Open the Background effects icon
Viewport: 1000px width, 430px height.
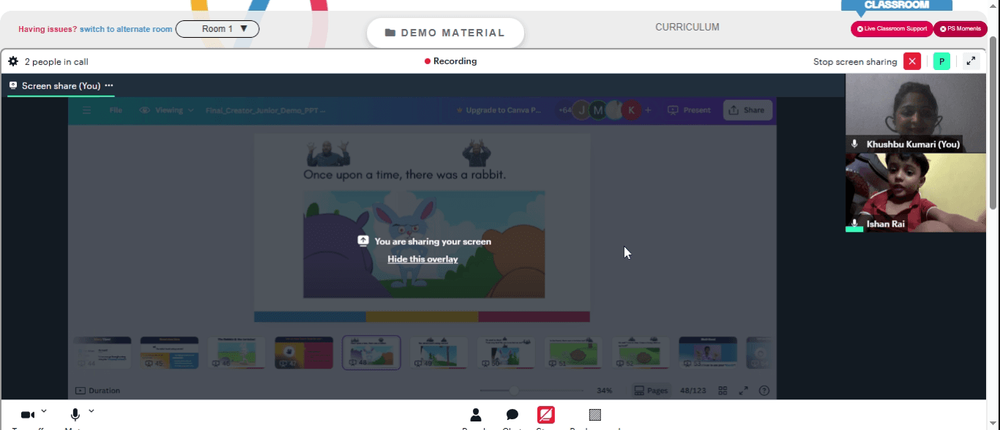tap(594, 415)
